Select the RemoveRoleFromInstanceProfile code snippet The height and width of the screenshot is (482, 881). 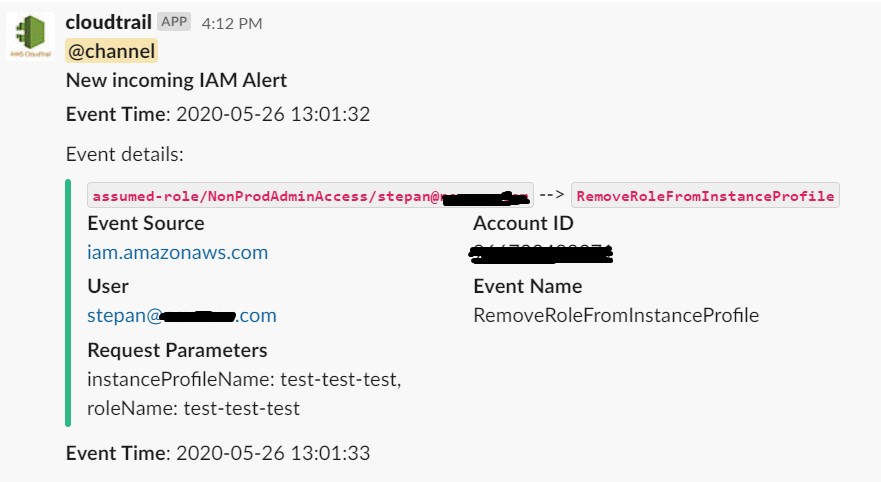[705, 195]
